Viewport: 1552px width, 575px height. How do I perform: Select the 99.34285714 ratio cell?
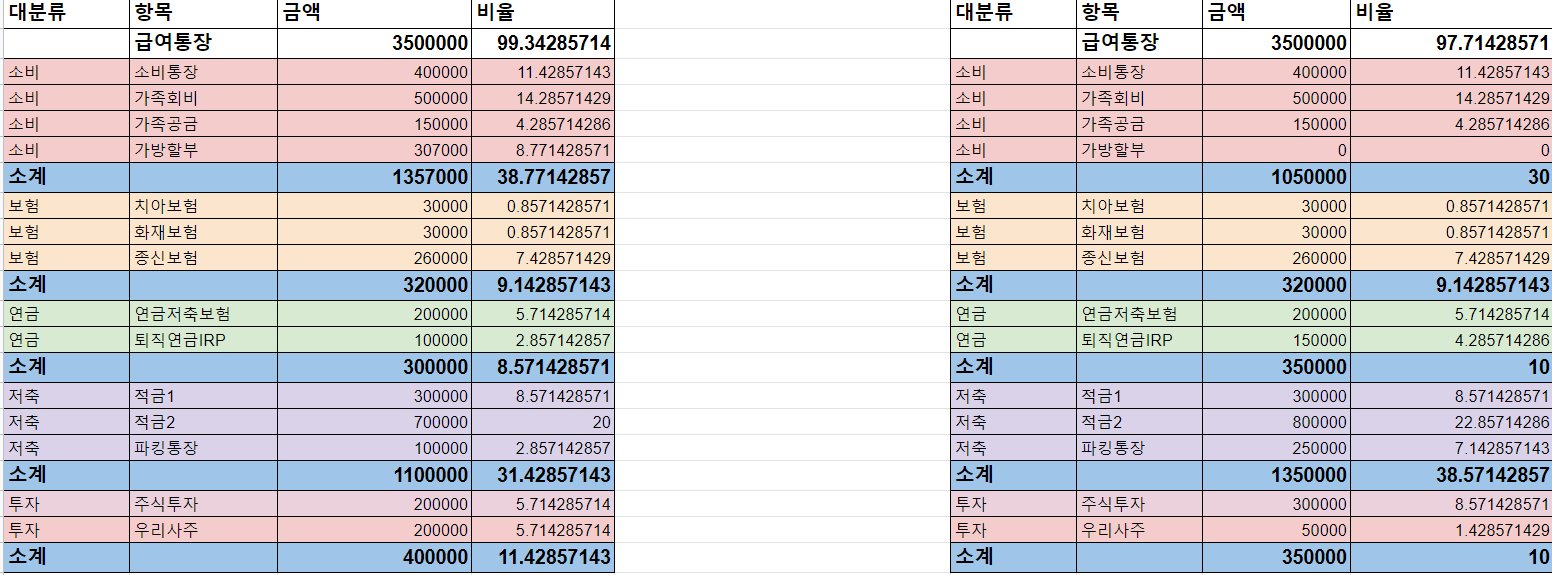542,44
